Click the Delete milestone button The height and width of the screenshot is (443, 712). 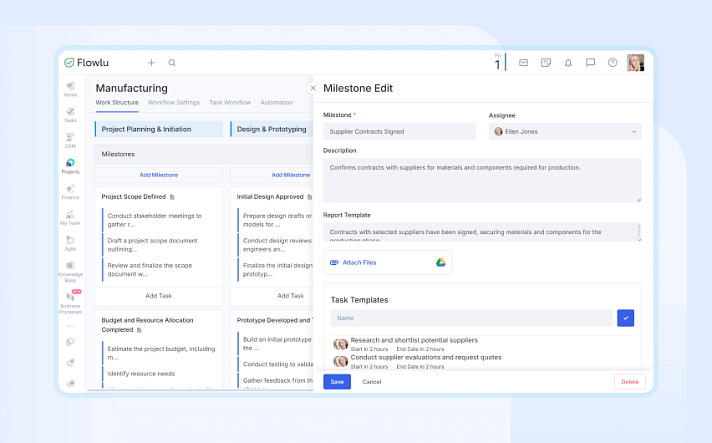tap(629, 382)
